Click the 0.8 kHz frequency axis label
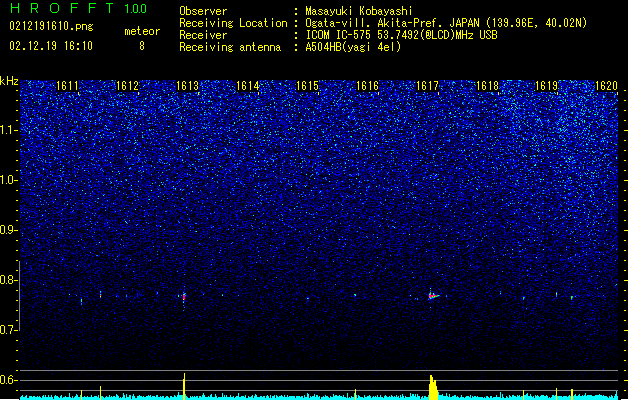Viewport: 629px width, 400px height. (x=8, y=280)
